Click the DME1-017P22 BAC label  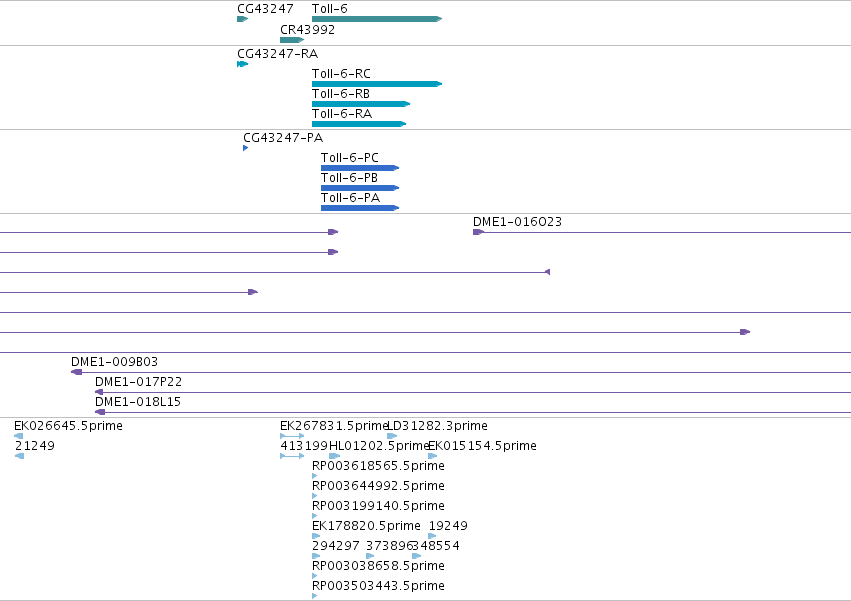tap(138, 382)
